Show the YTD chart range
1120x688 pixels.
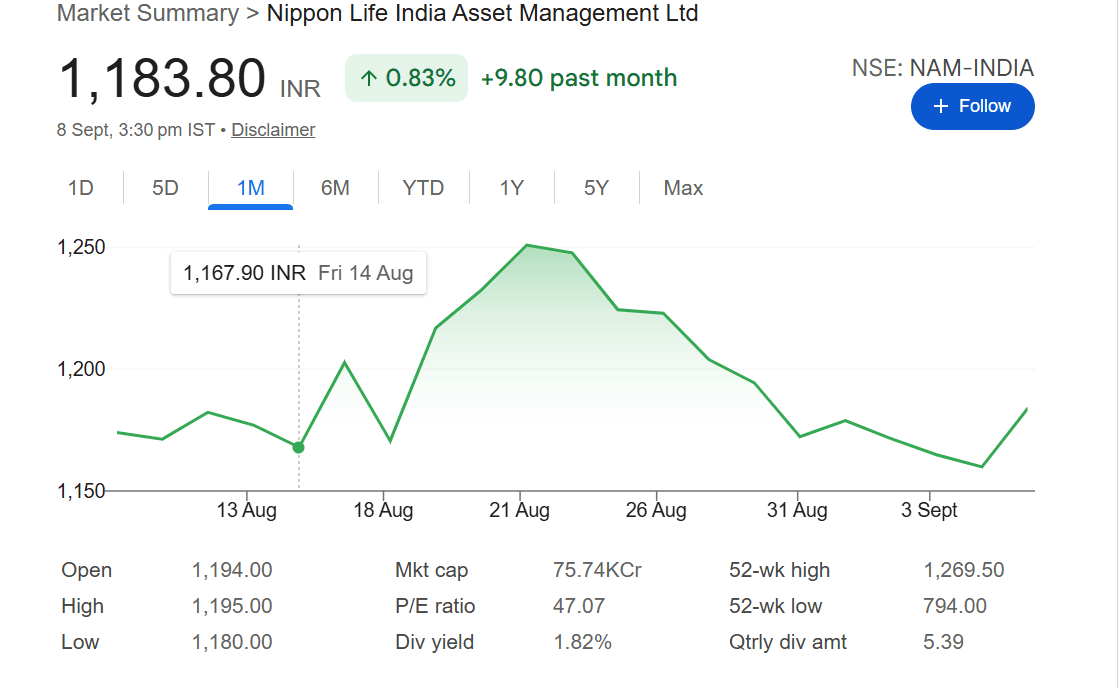point(423,188)
